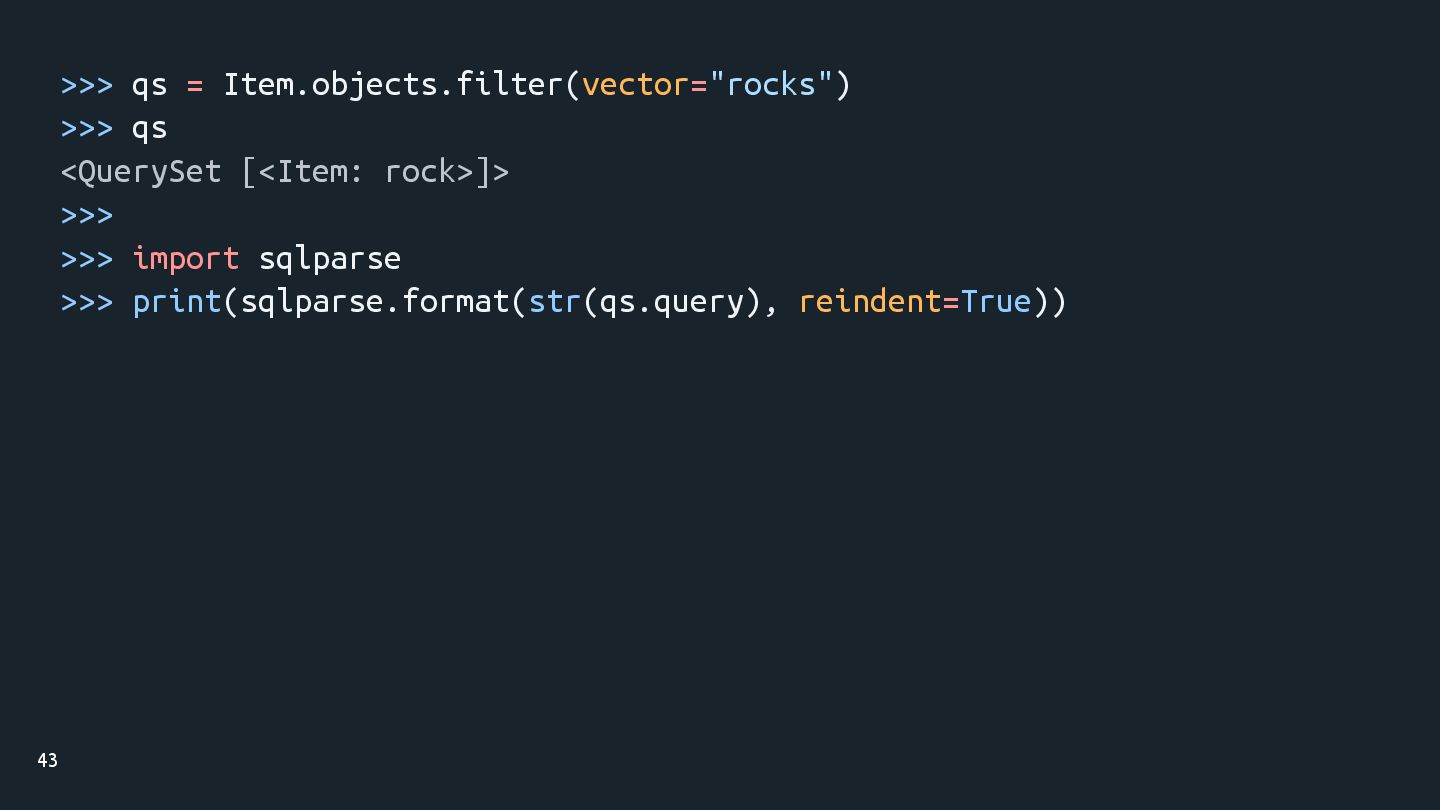Click the empty prompt on fourth line
The height and width of the screenshot is (810, 1440).
tap(87, 215)
